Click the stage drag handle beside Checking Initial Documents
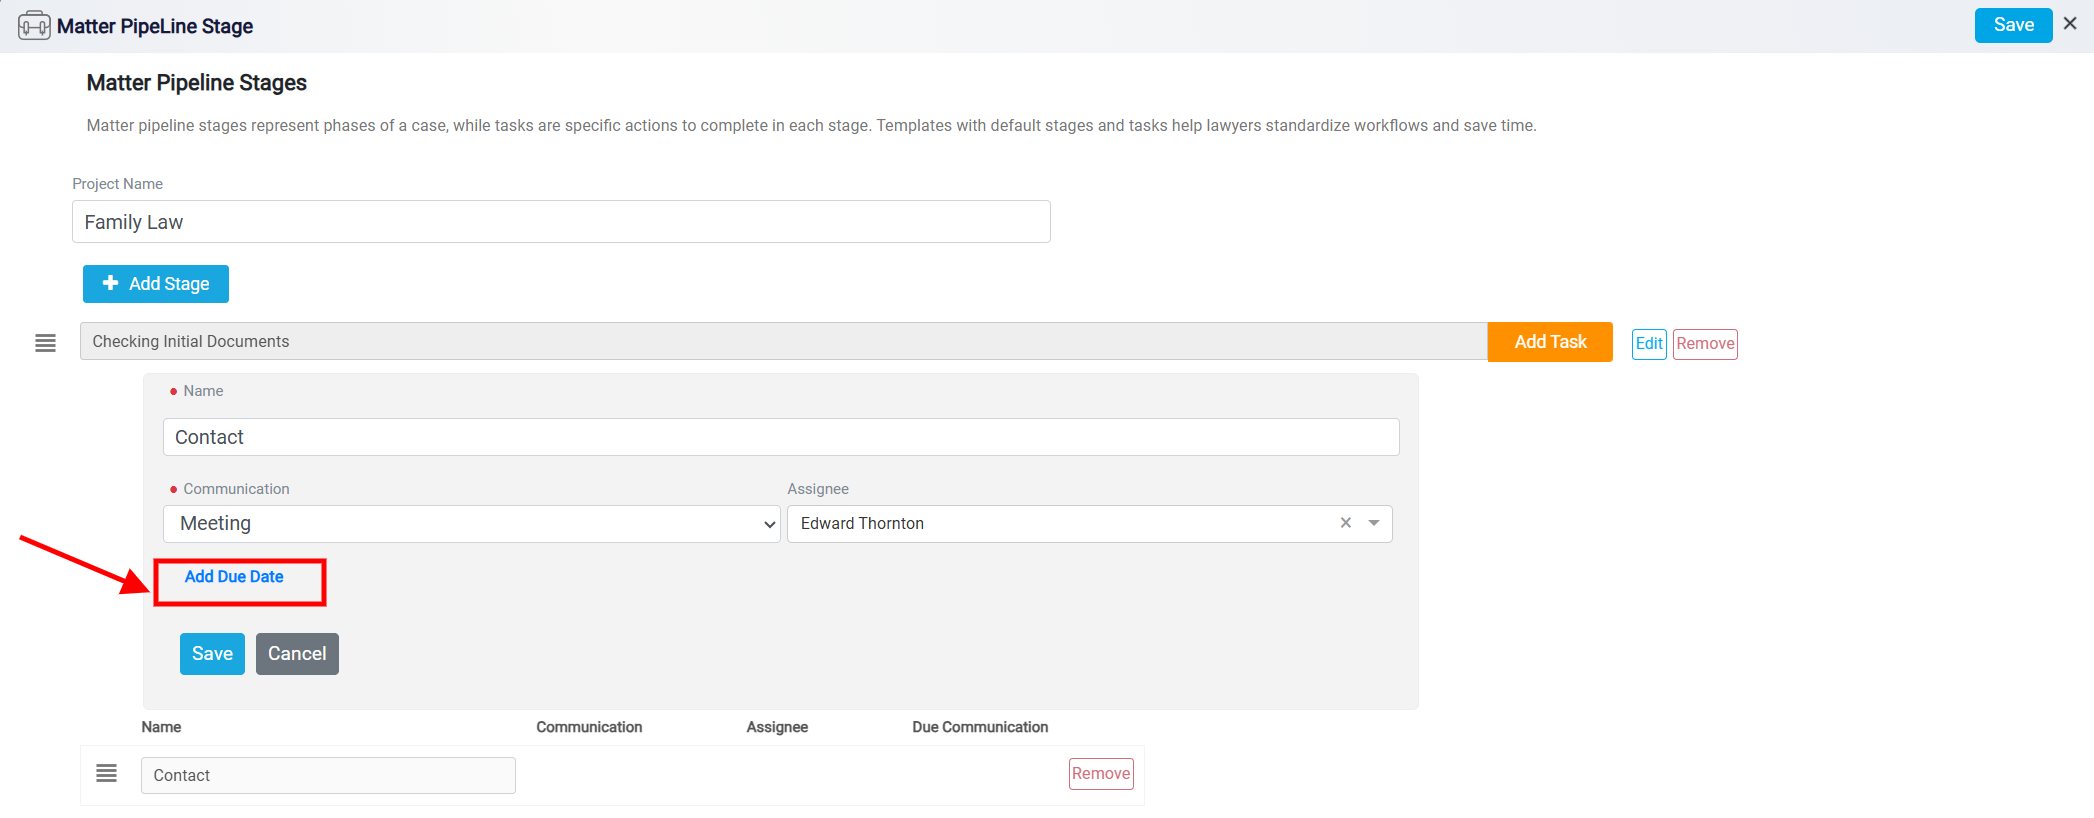The width and height of the screenshot is (2094, 818). [x=45, y=343]
